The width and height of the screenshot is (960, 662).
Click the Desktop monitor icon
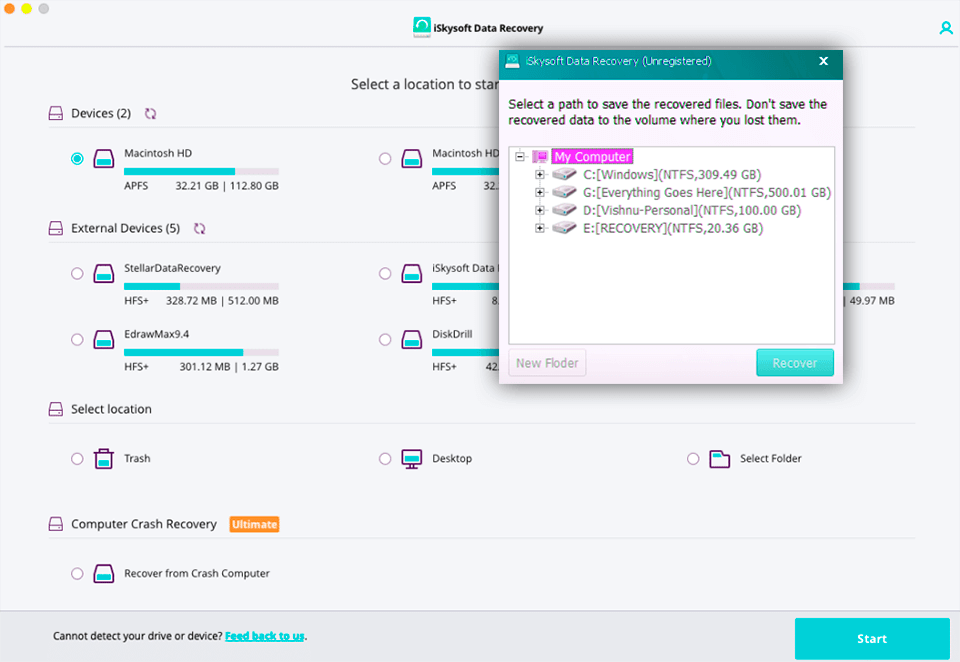tap(411, 459)
